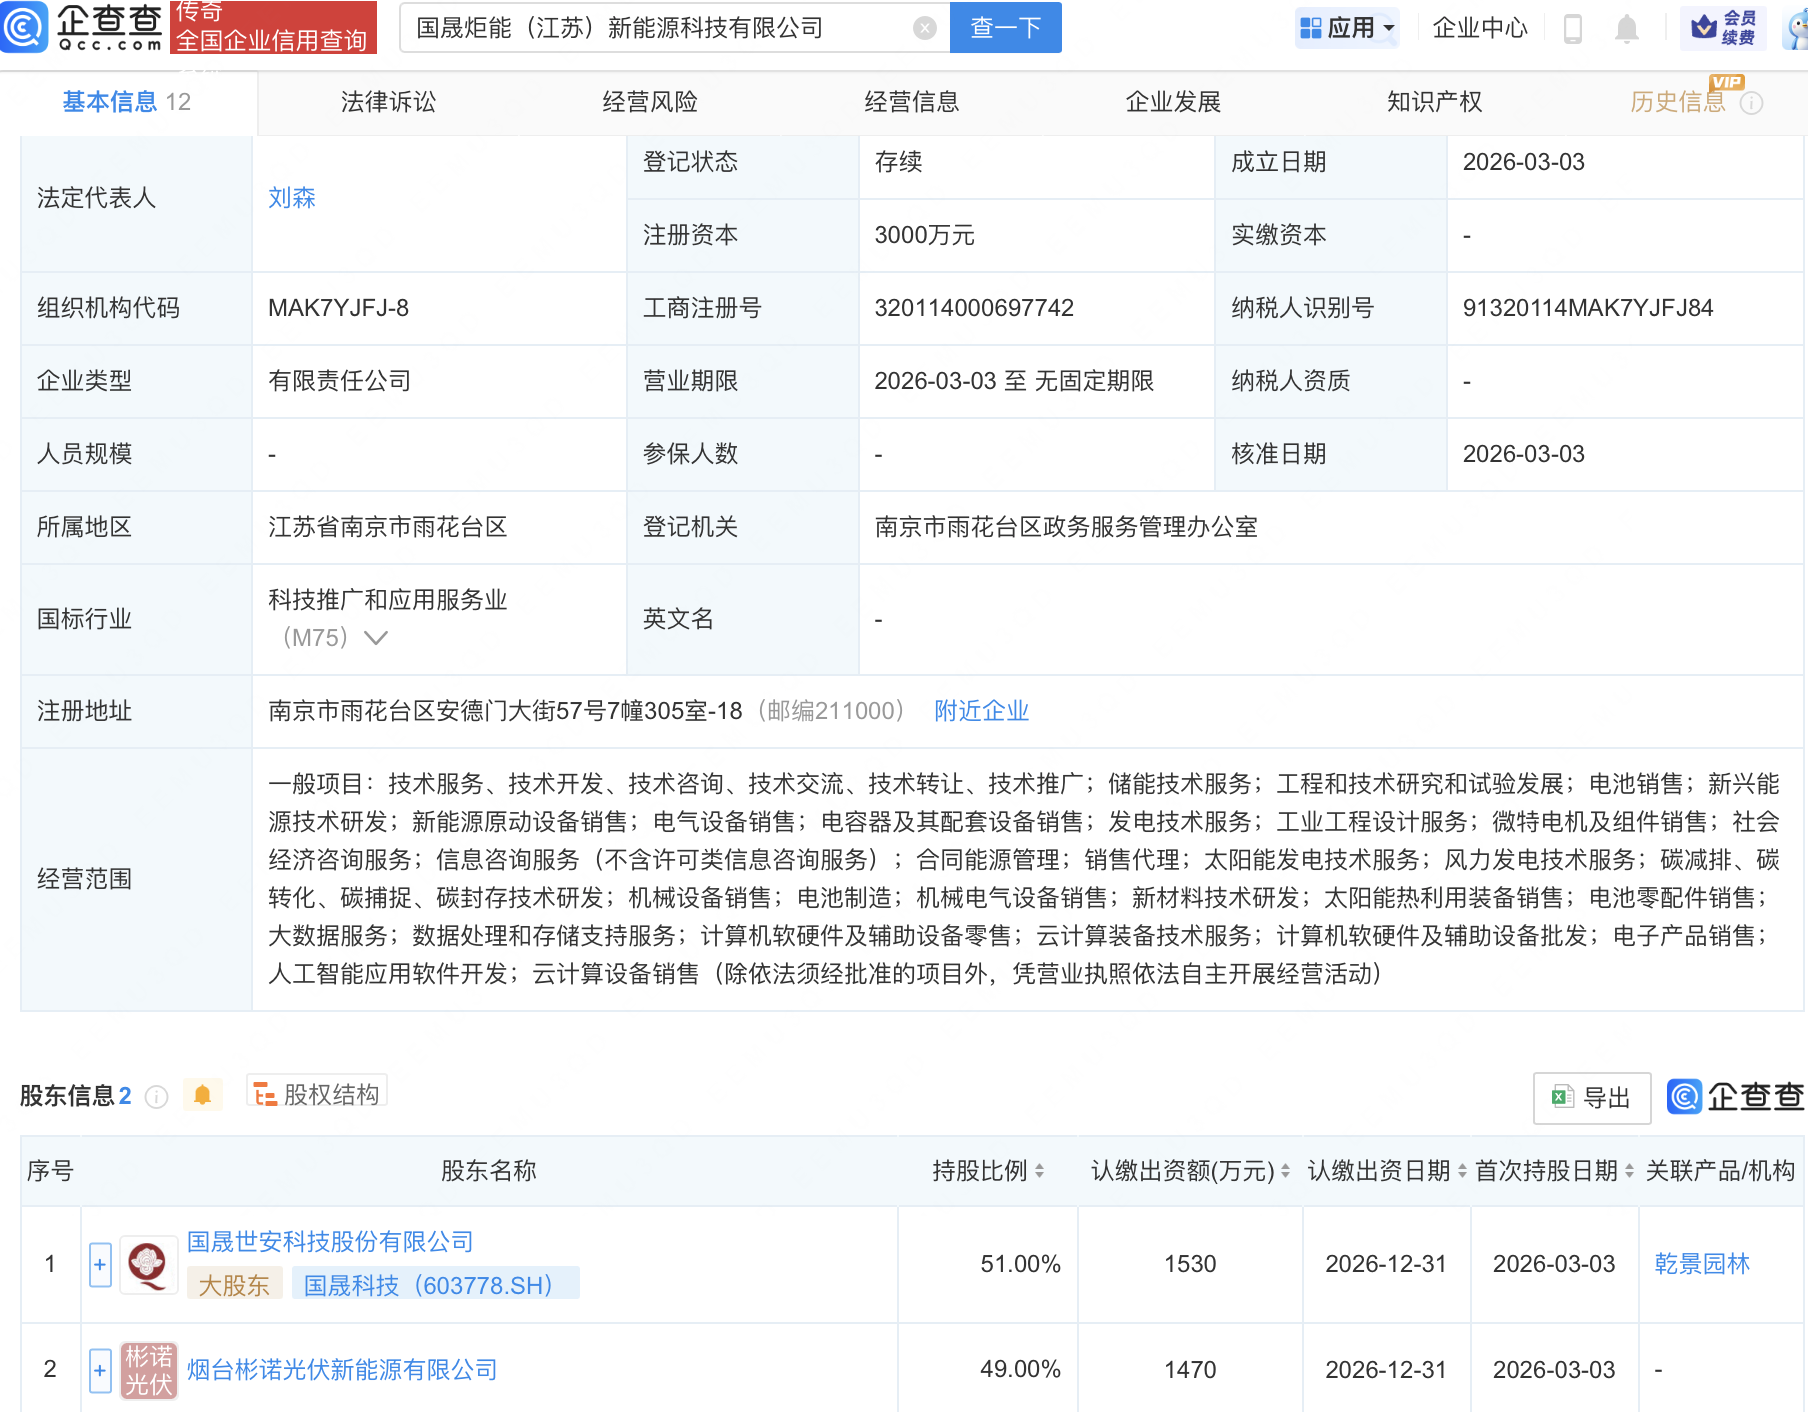The height and width of the screenshot is (1412, 1808).
Task: Clear the search box via x icon
Action: pos(923,27)
